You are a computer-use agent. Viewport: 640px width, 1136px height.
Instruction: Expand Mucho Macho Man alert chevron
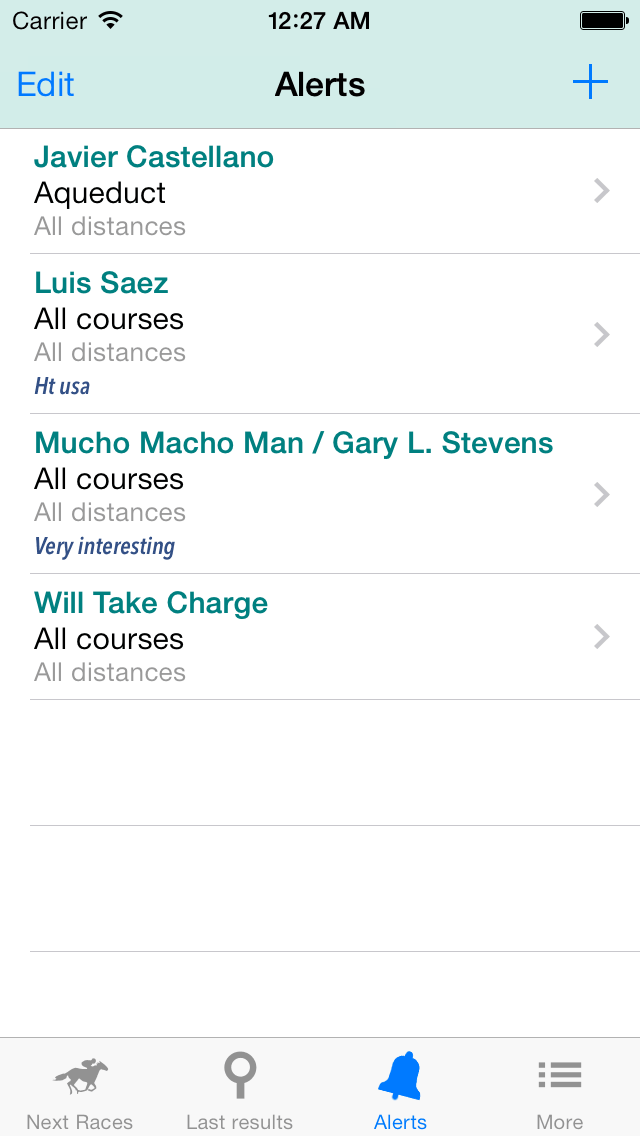[601, 494]
